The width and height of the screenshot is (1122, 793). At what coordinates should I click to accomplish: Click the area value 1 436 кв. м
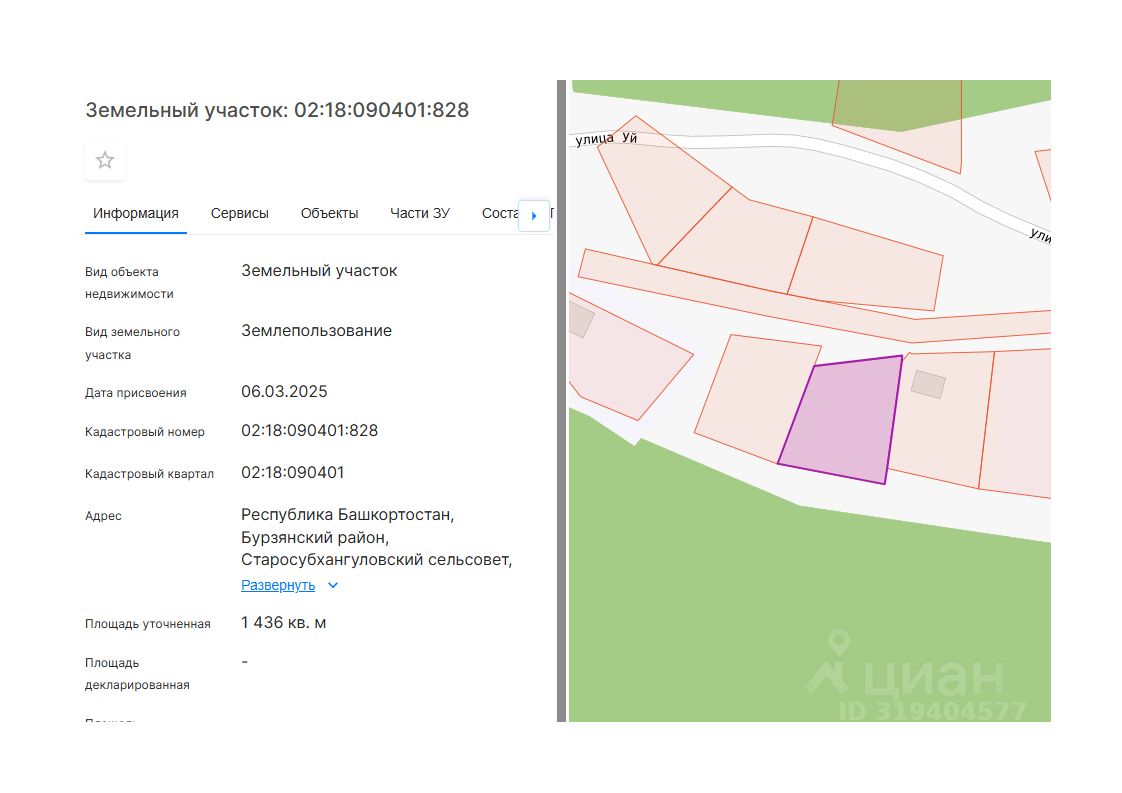click(x=283, y=623)
